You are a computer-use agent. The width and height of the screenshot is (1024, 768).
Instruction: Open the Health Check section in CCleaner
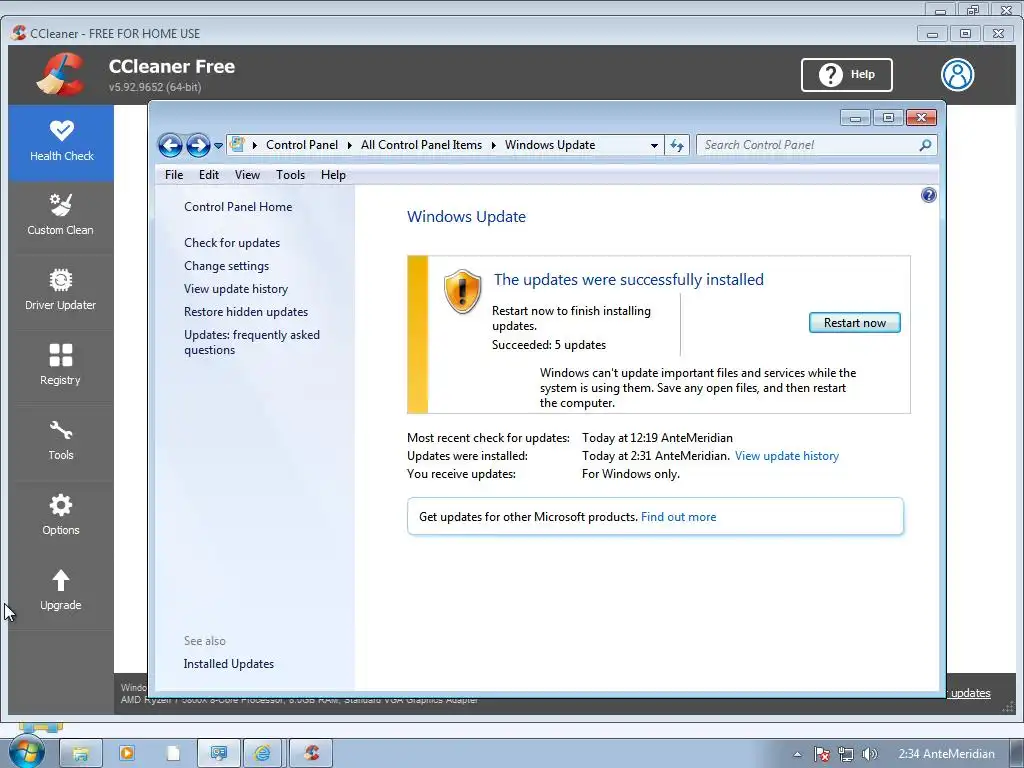coord(61,142)
